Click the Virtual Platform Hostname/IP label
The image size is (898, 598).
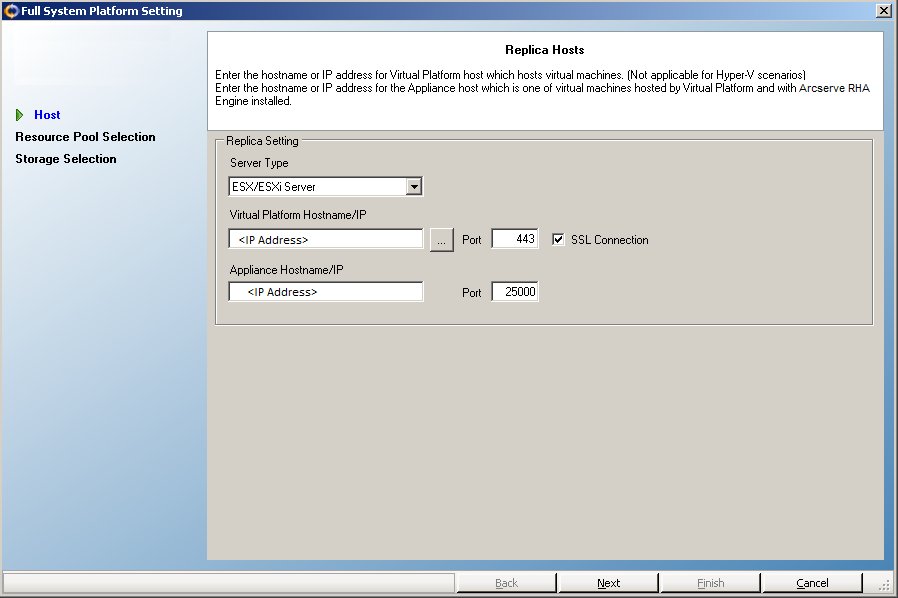[298, 215]
